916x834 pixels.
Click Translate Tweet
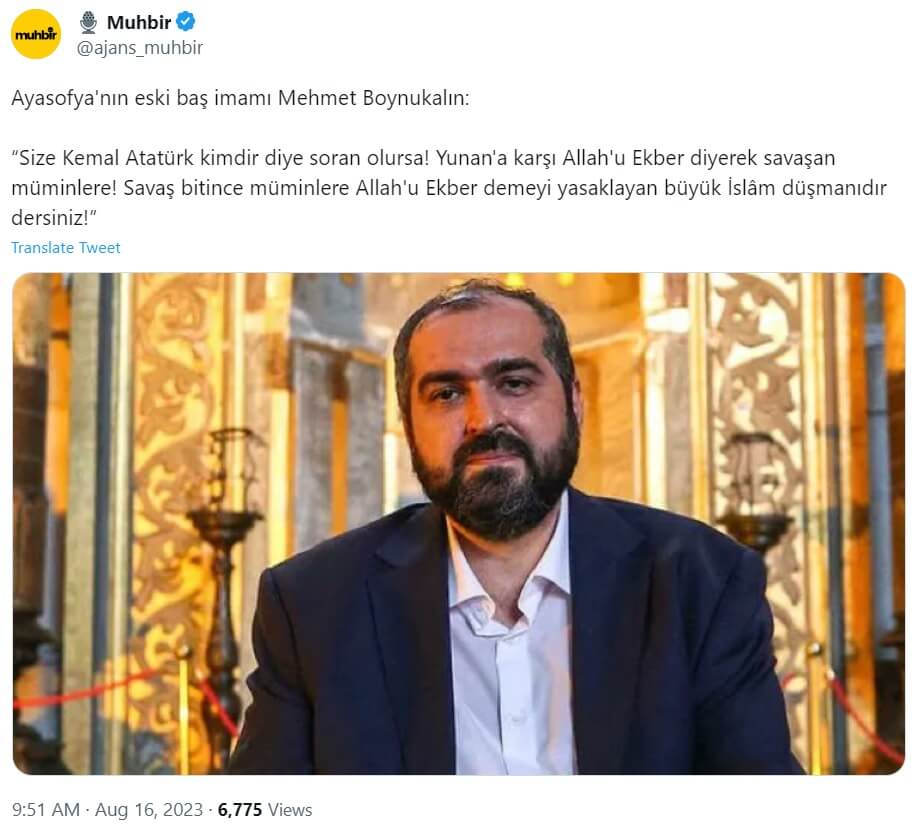coord(65,248)
